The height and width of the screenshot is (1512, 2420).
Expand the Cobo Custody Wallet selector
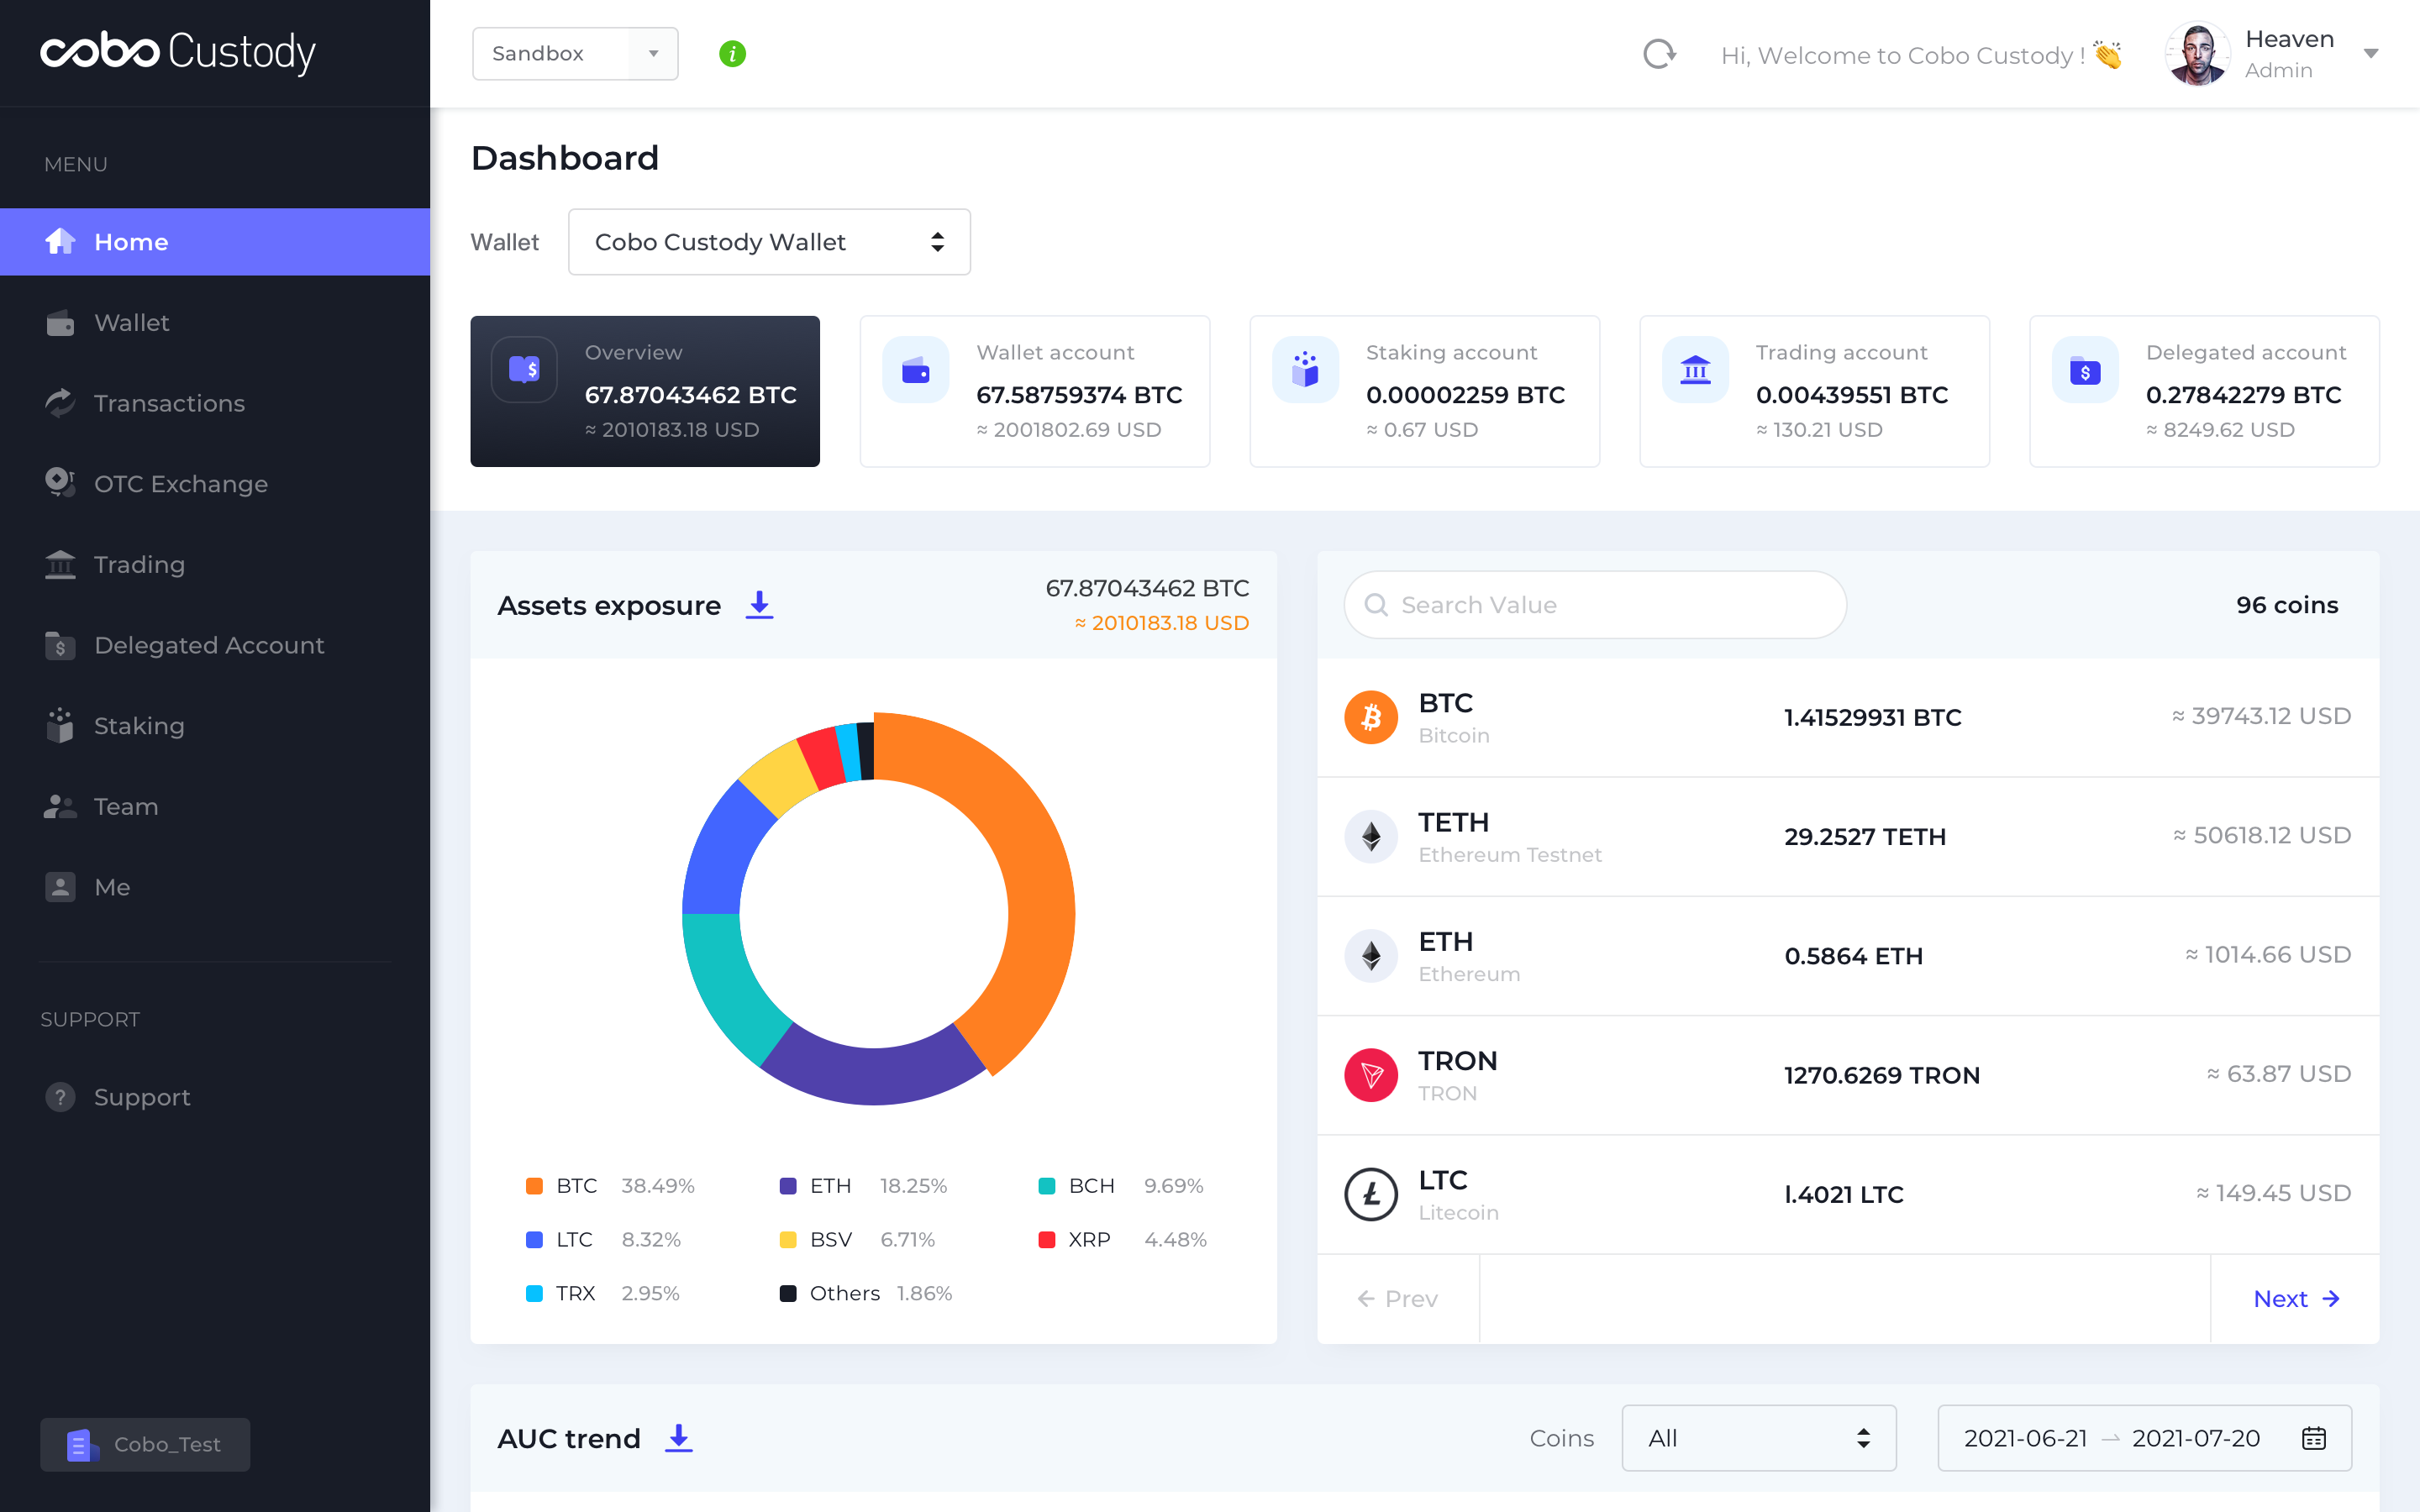(x=769, y=242)
